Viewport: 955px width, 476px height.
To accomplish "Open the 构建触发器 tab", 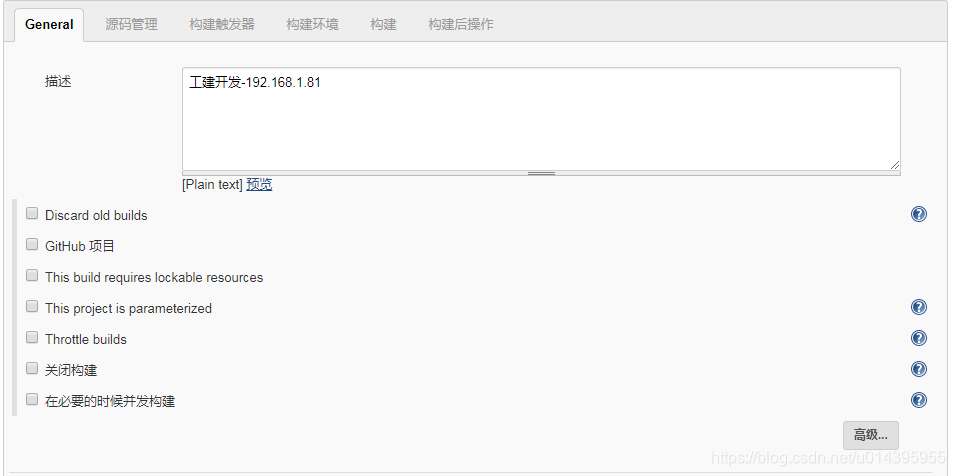I will coord(222,24).
